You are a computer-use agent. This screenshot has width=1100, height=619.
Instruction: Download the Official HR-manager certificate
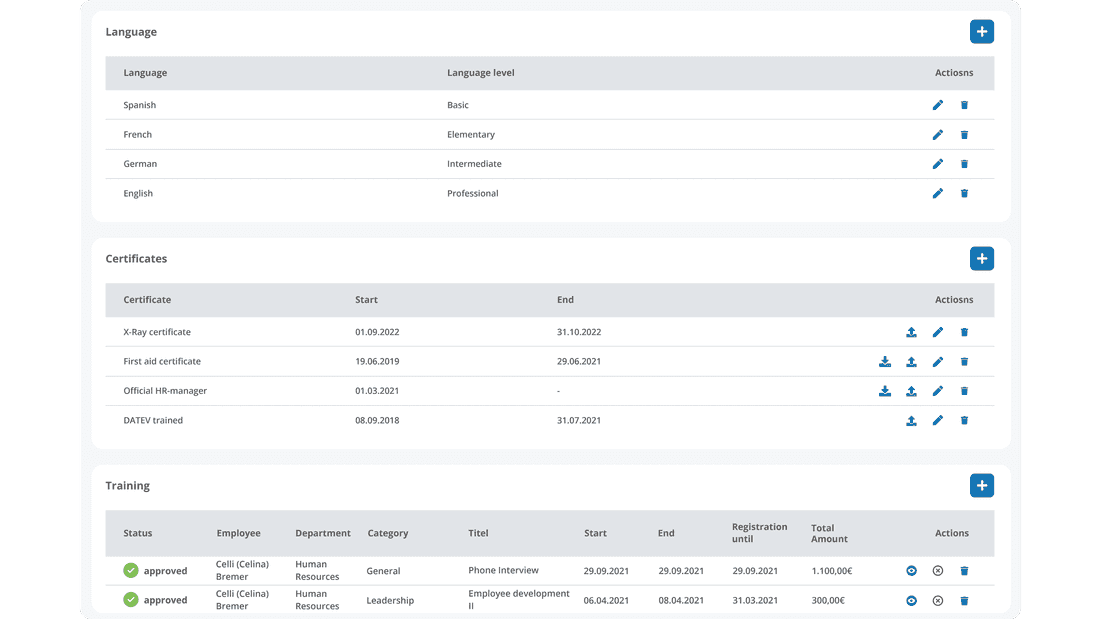(885, 390)
